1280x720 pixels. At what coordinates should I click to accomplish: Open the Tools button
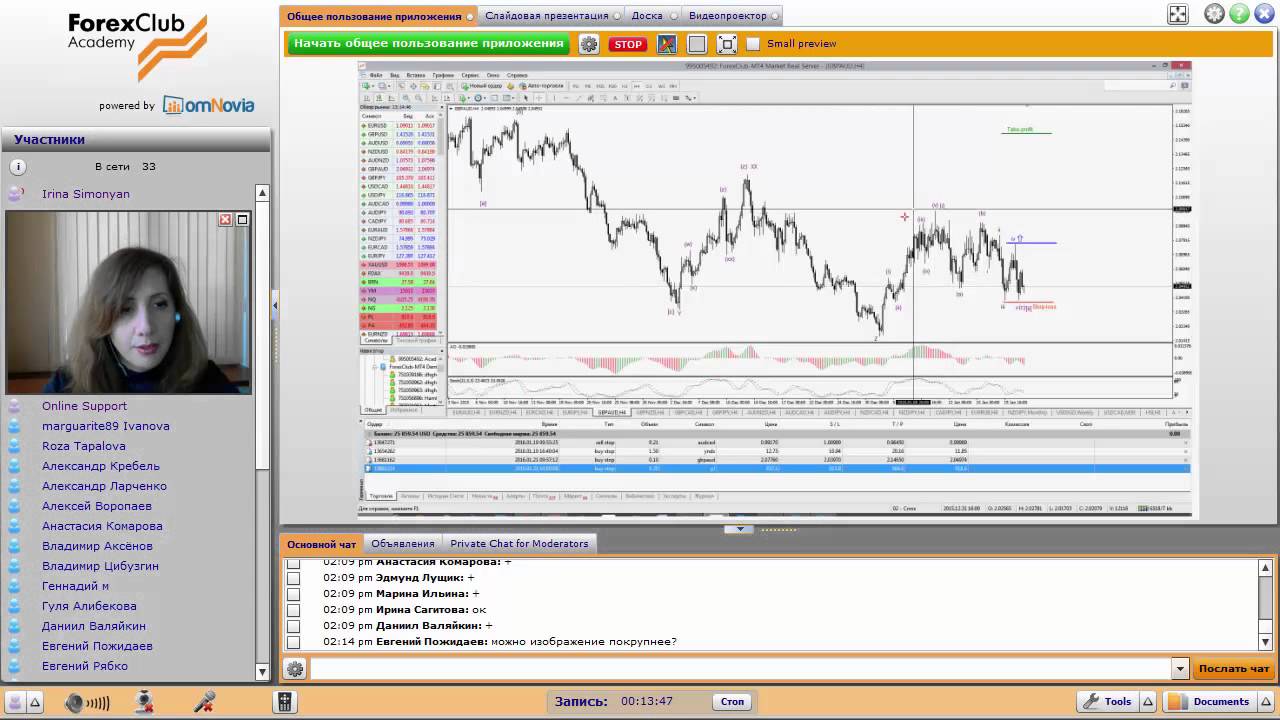click(1108, 702)
